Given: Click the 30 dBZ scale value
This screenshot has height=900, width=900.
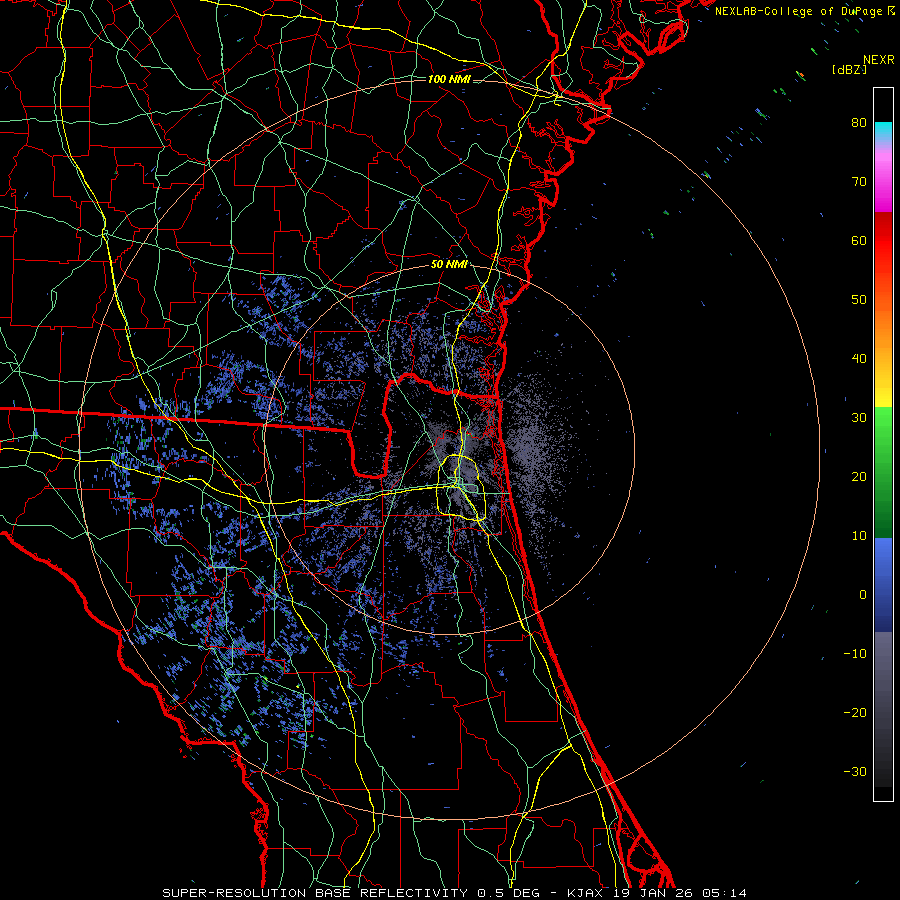Looking at the screenshot, I should click(859, 417).
